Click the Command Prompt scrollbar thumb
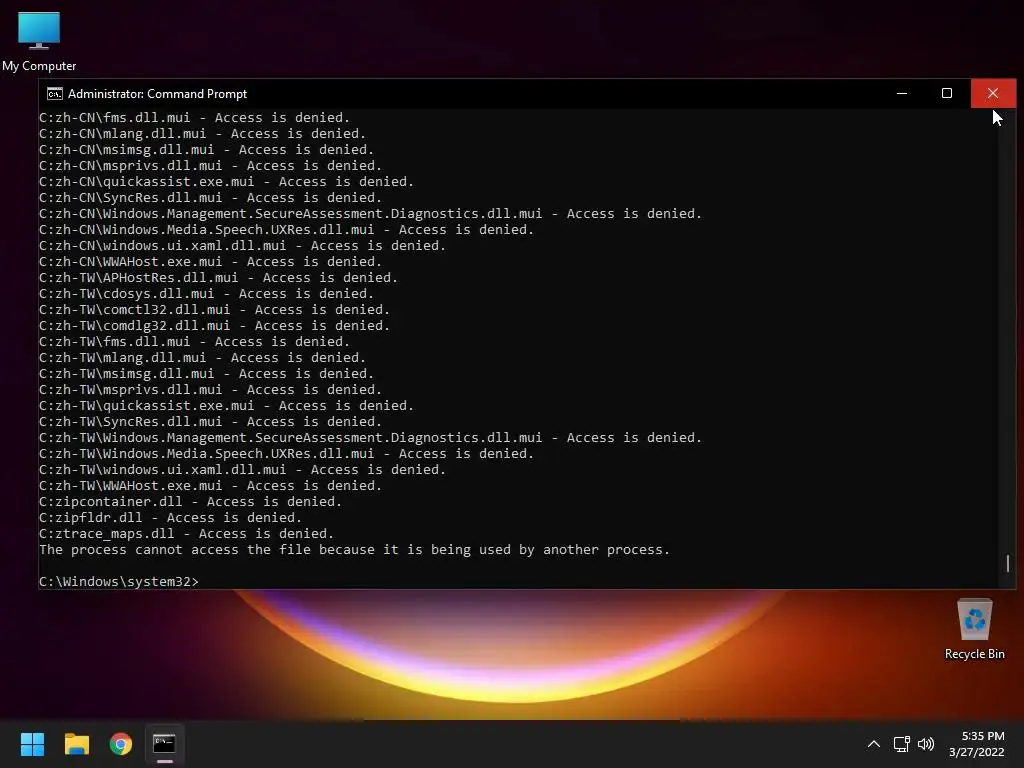Image resolution: width=1024 pixels, height=768 pixels. pyautogui.click(x=1008, y=563)
